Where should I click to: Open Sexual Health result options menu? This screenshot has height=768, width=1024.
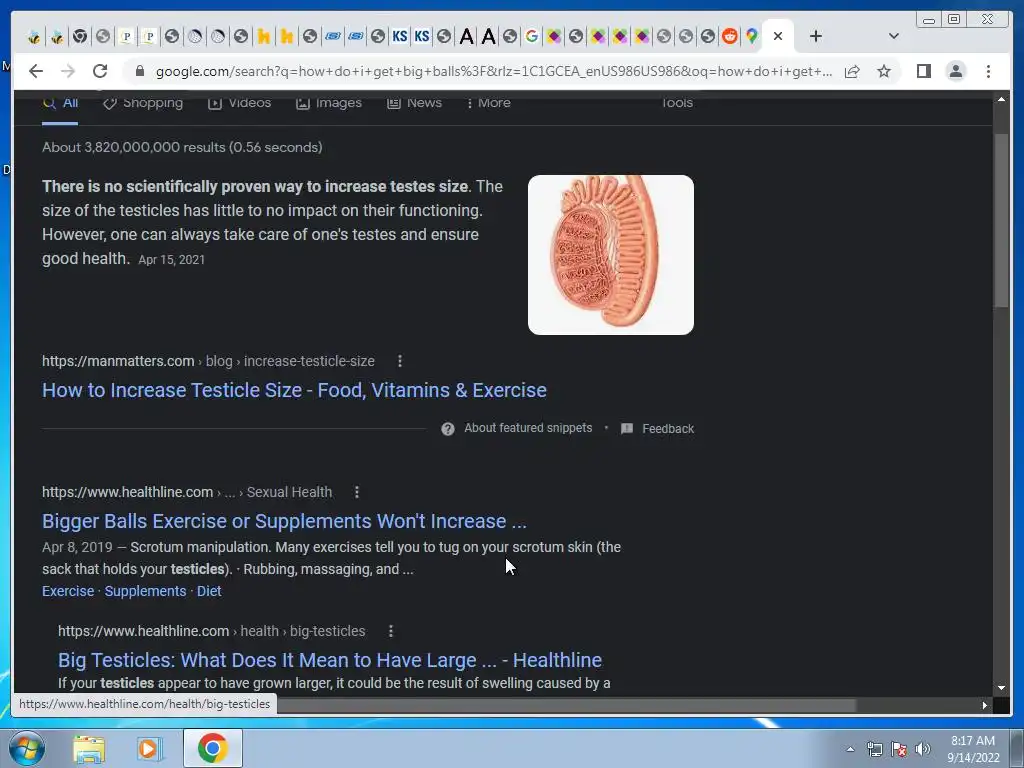pos(357,492)
